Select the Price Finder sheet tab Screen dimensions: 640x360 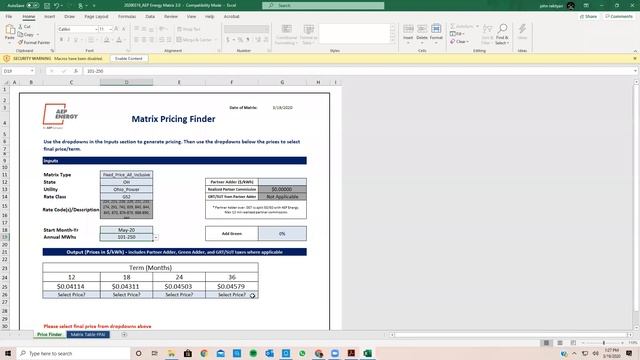point(49,335)
